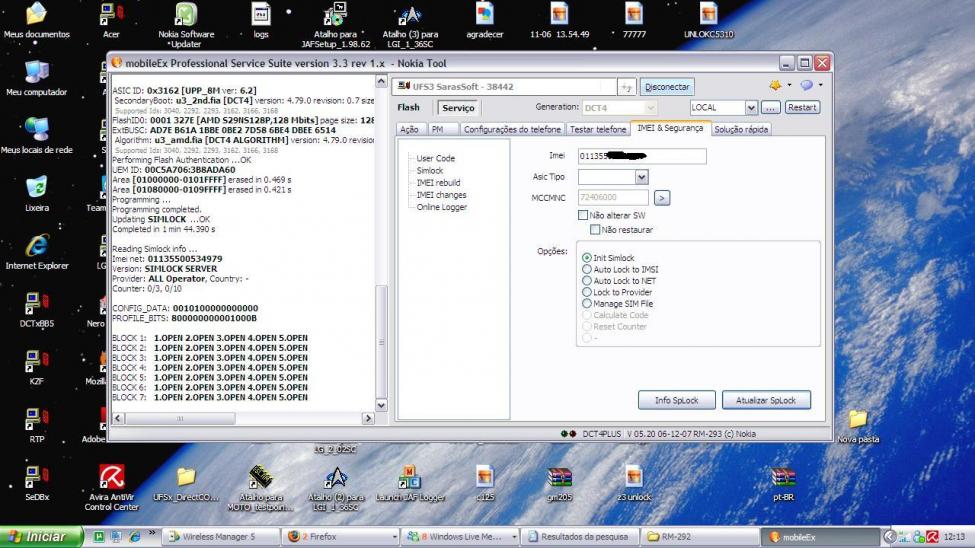Select the Auto Lock to NET option
The width and height of the screenshot is (975, 548).
point(586,281)
